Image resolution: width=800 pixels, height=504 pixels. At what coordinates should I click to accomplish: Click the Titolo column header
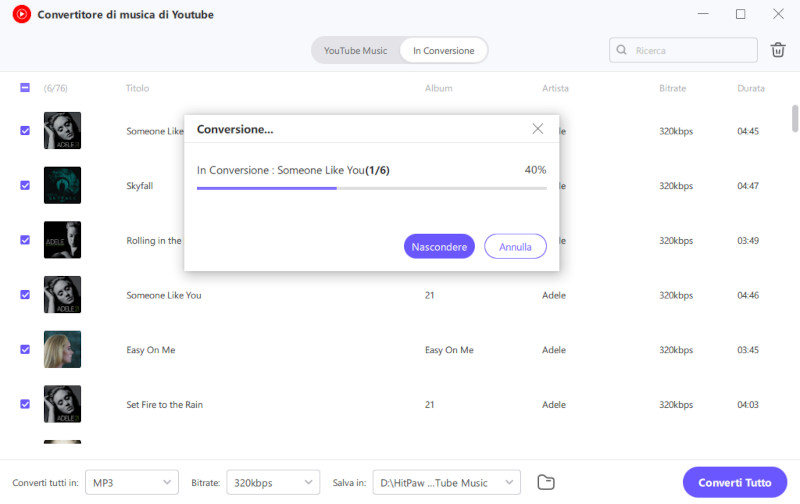point(137,88)
